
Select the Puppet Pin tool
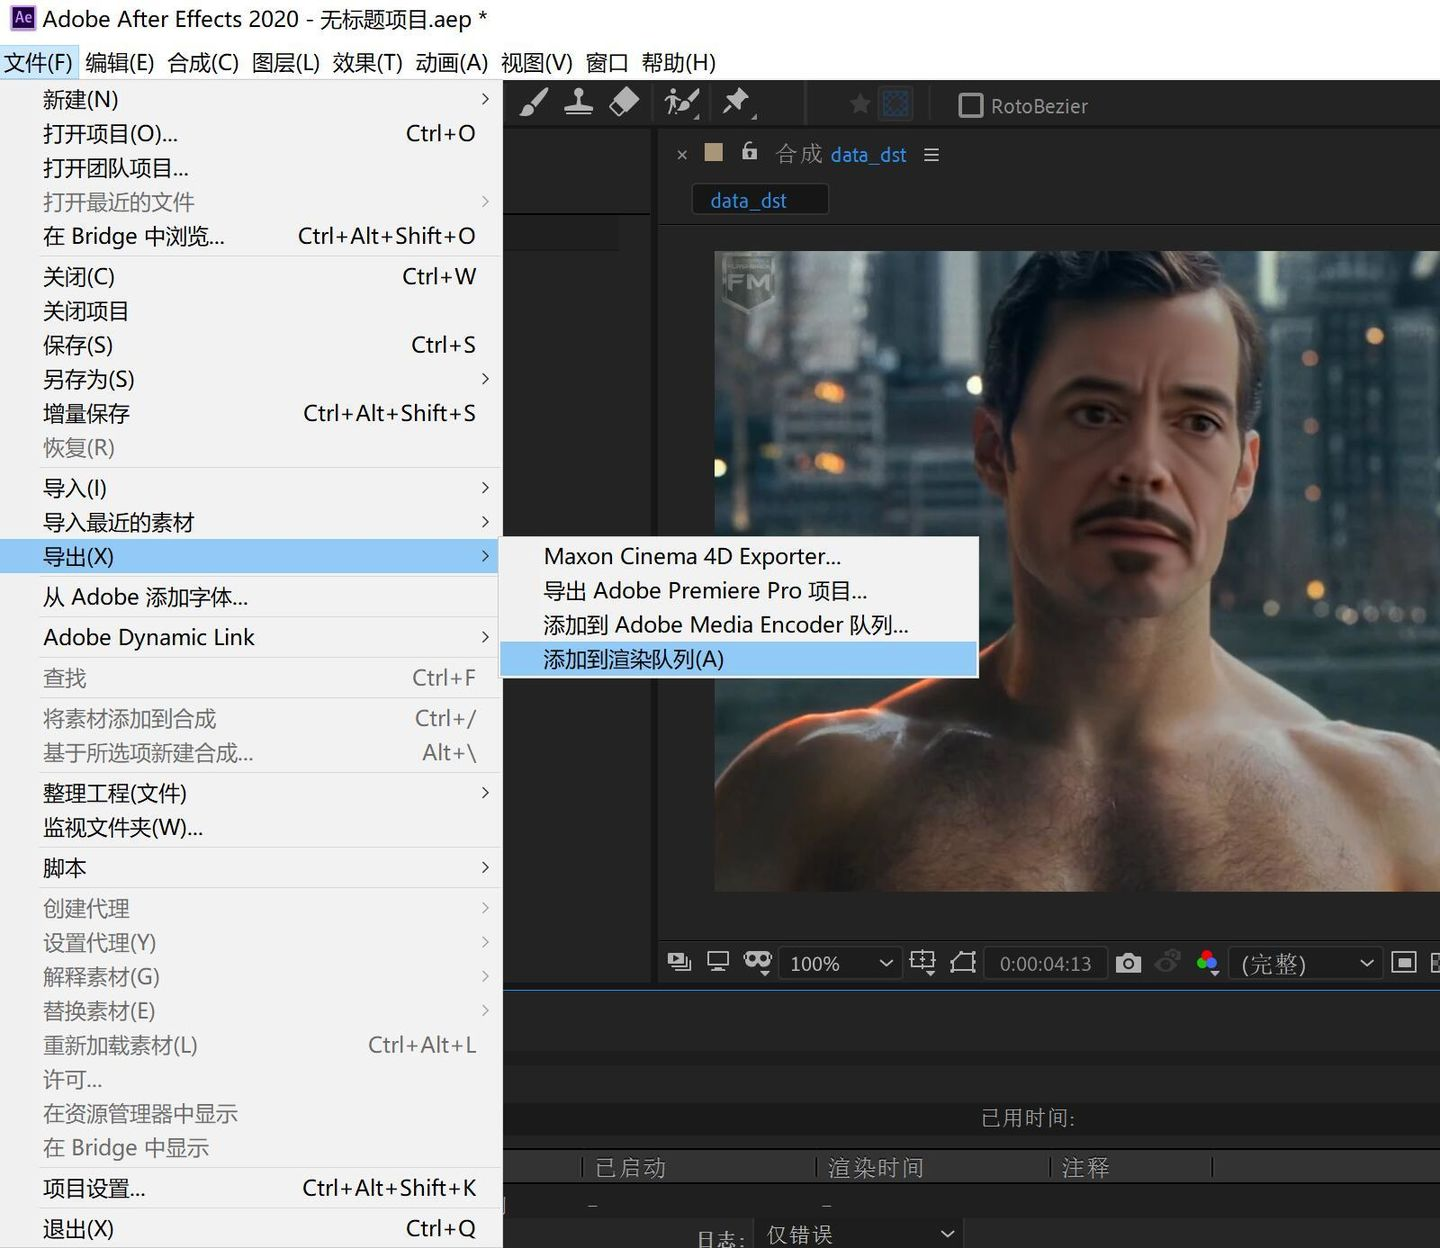(x=738, y=102)
